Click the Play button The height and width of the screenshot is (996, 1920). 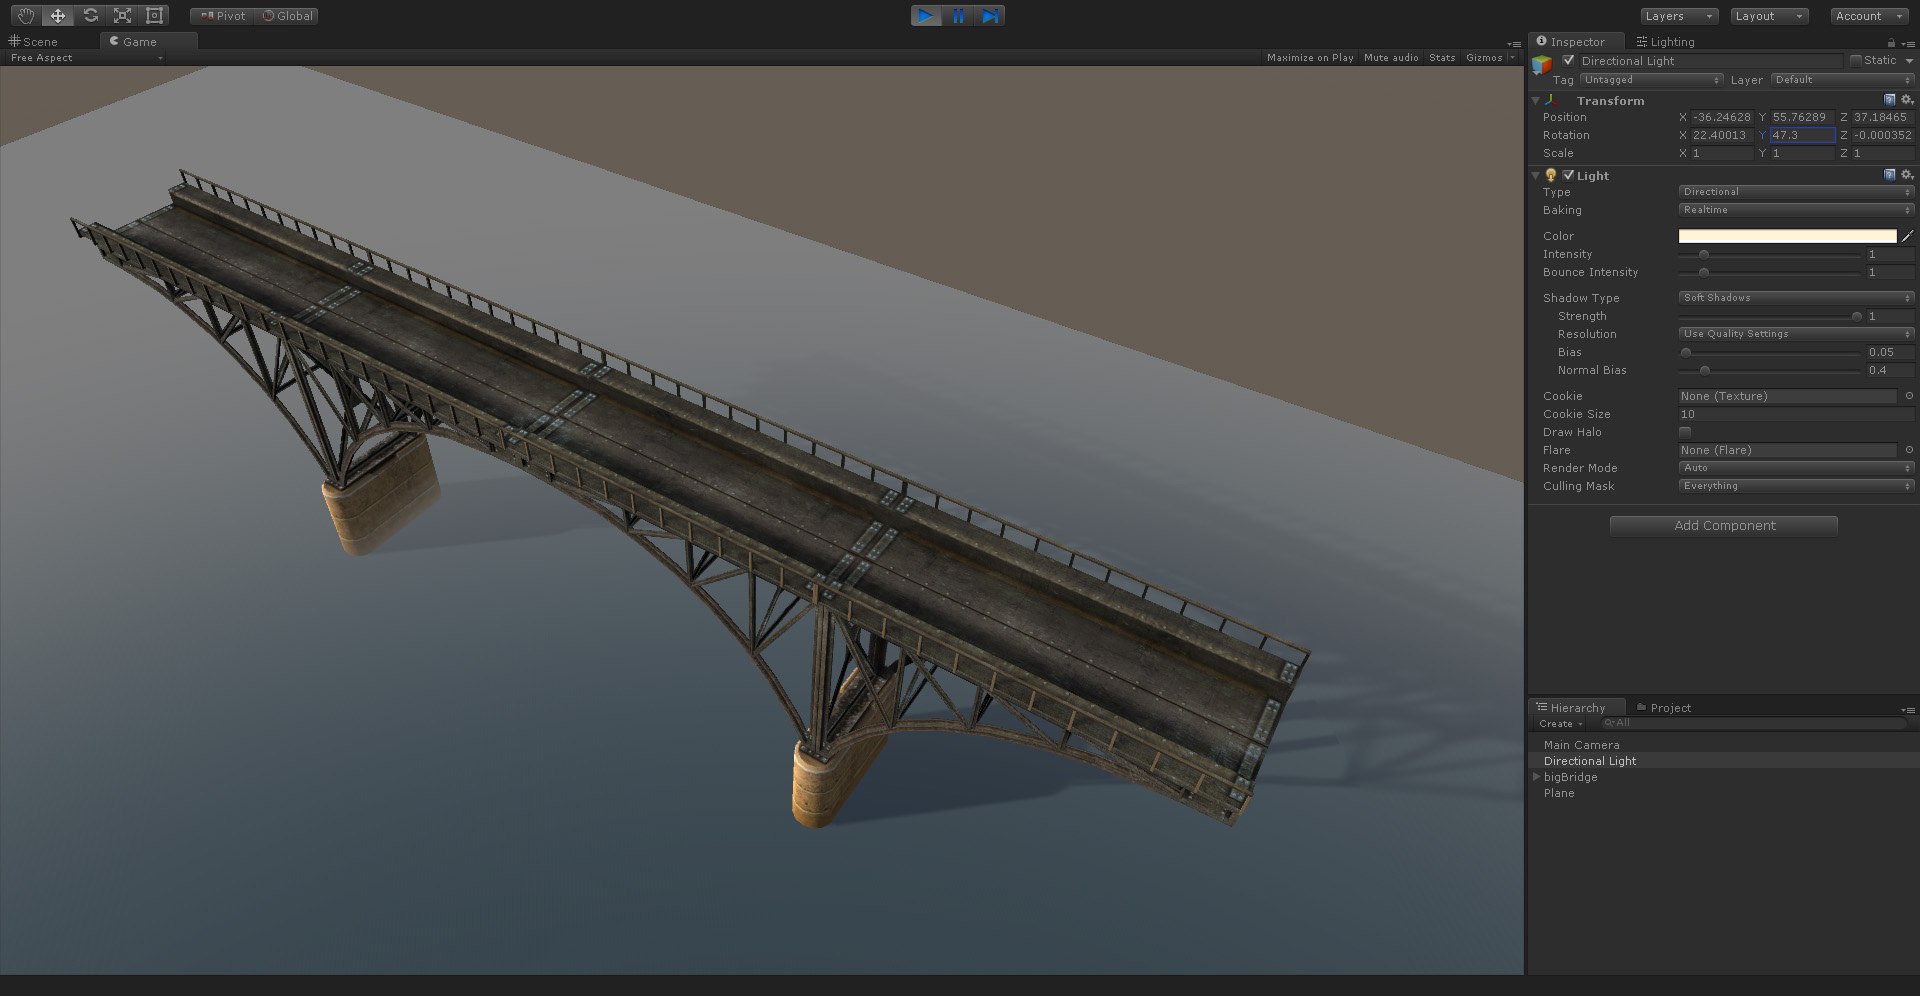click(926, 16)
